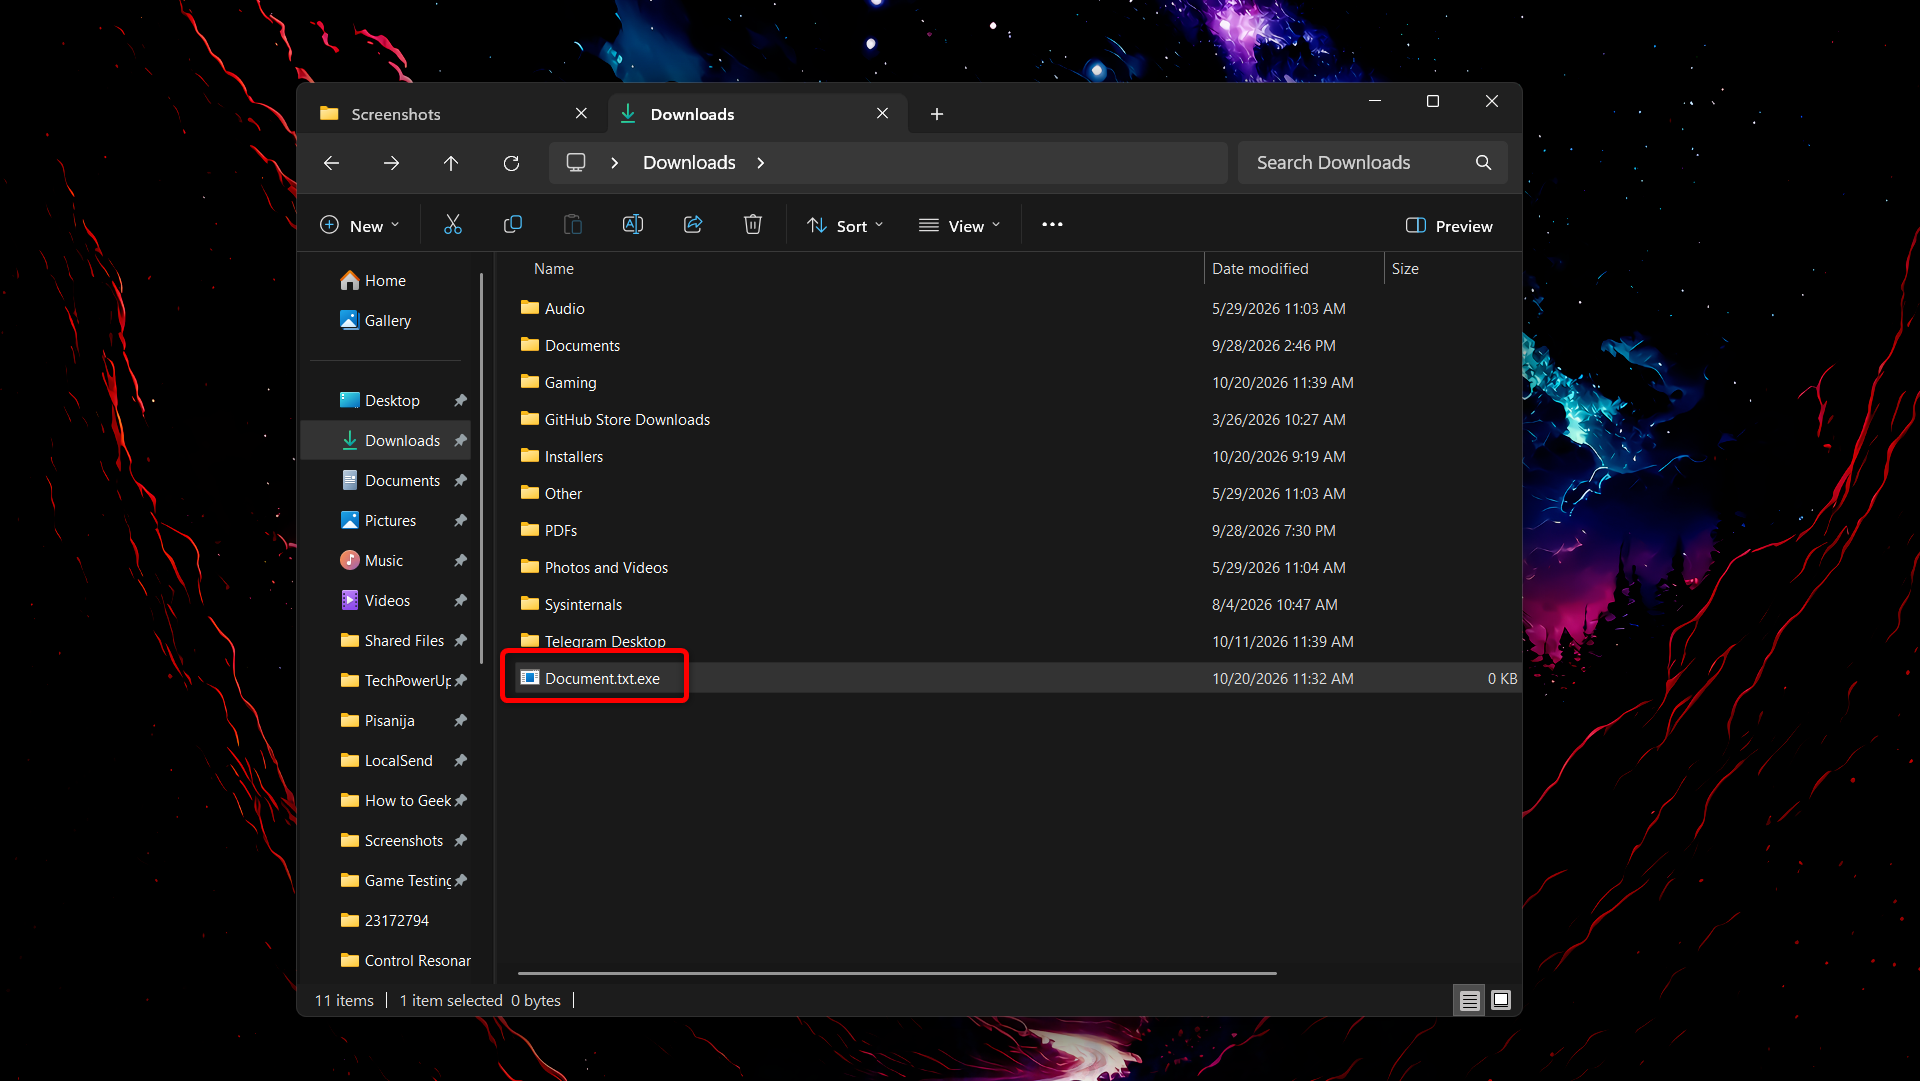Select the Photos and Videos folder
Screen dimensions: 1920x1081
[x=606, y=568]
